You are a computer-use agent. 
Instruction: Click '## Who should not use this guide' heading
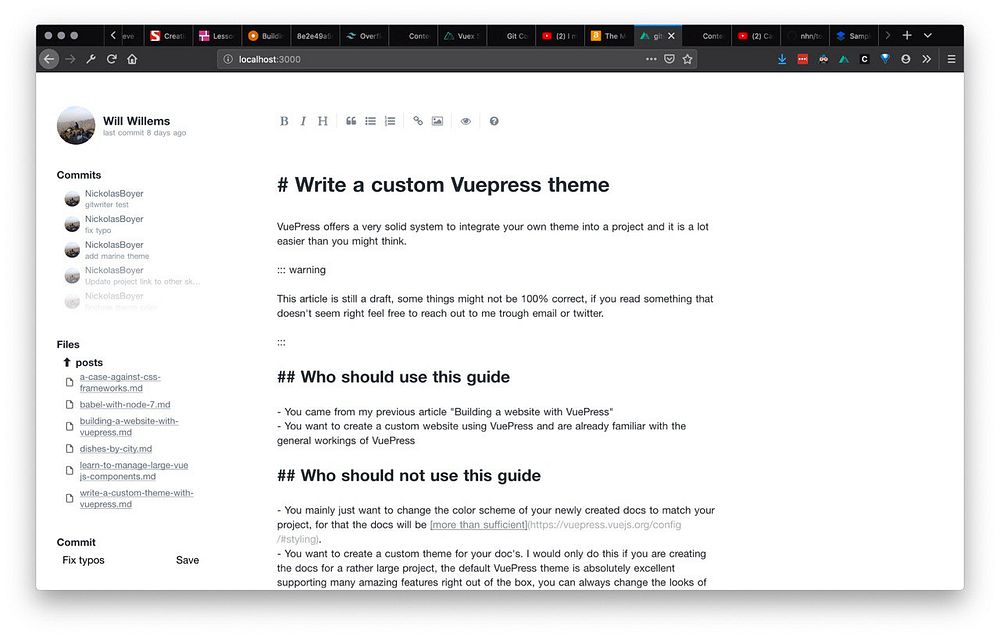[x=409, y=475]
